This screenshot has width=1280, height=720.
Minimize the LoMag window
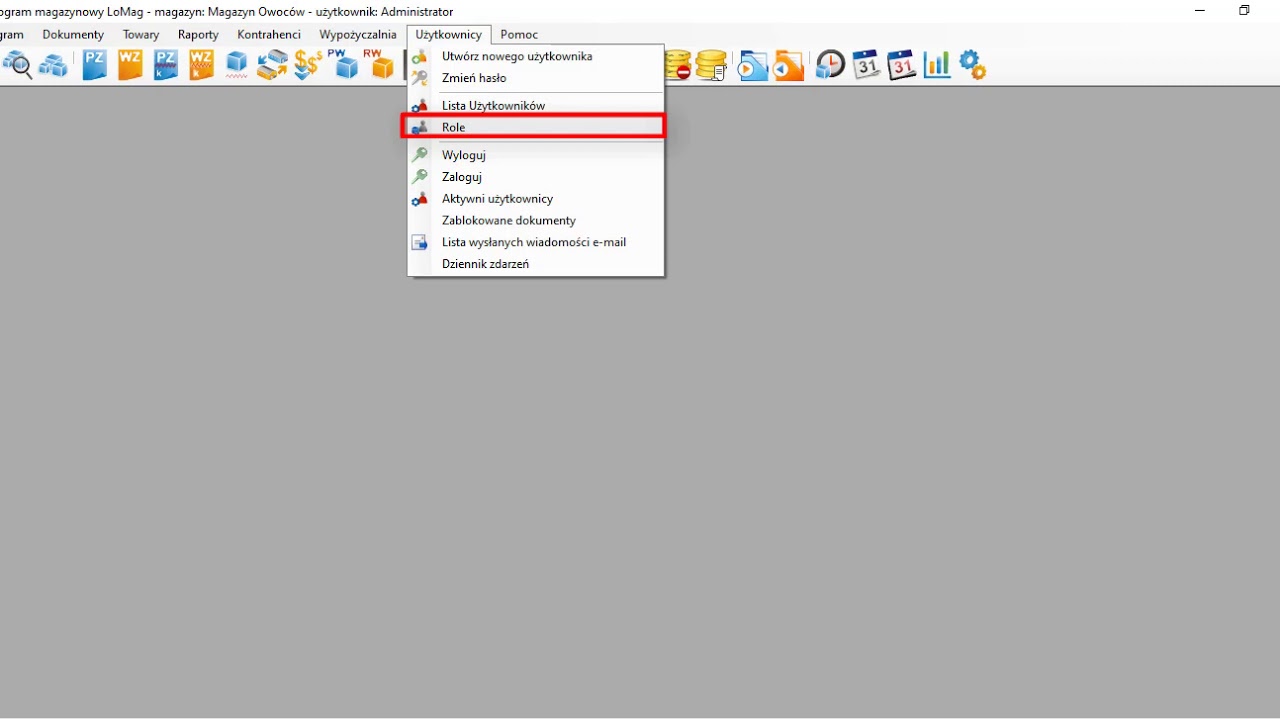coord(1199,11)
